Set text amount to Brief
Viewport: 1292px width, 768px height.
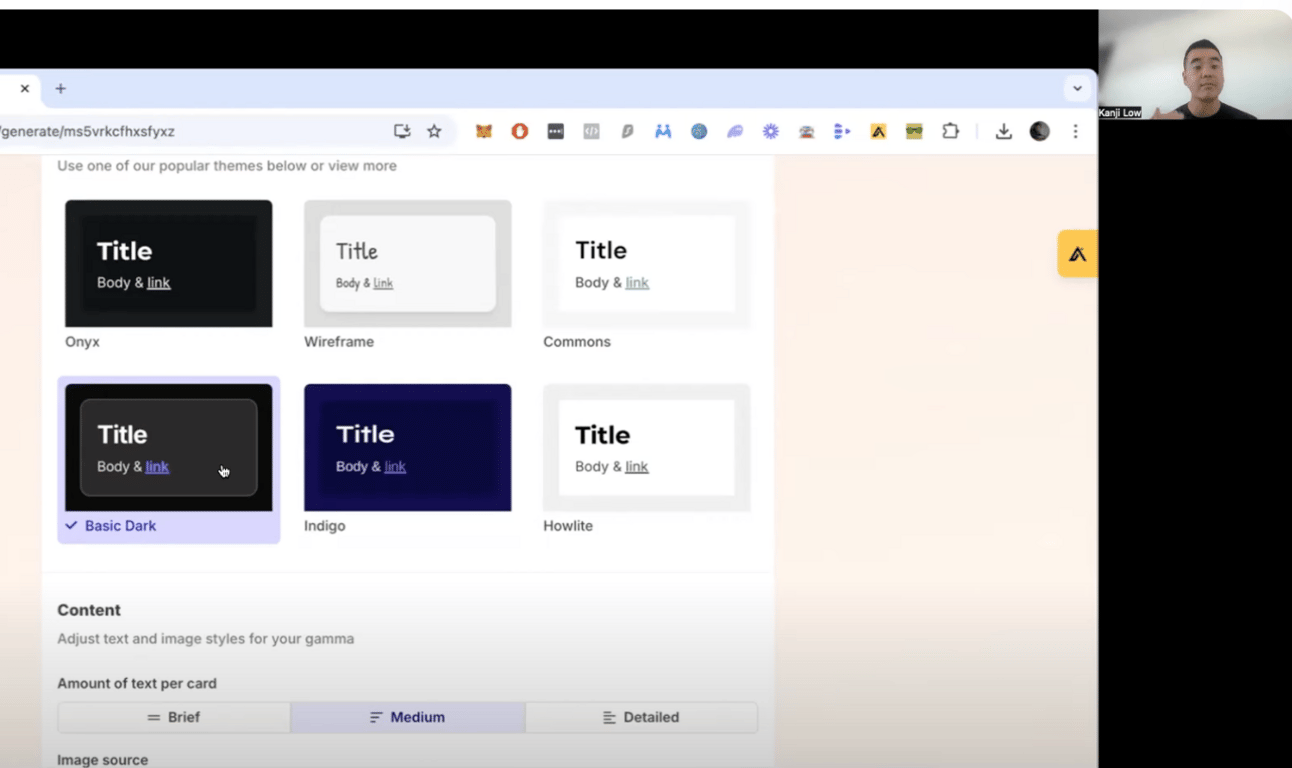coord(174,717)
